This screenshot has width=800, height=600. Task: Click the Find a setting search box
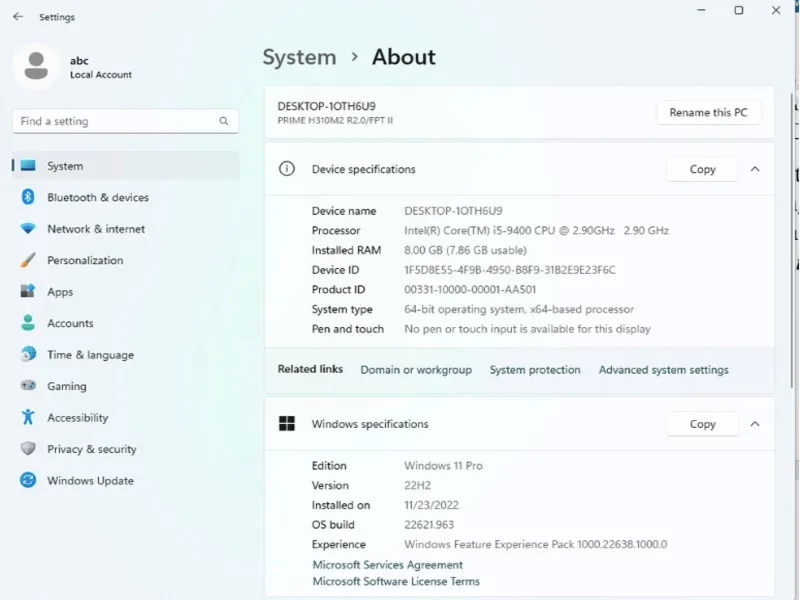[x=126, y=121]
